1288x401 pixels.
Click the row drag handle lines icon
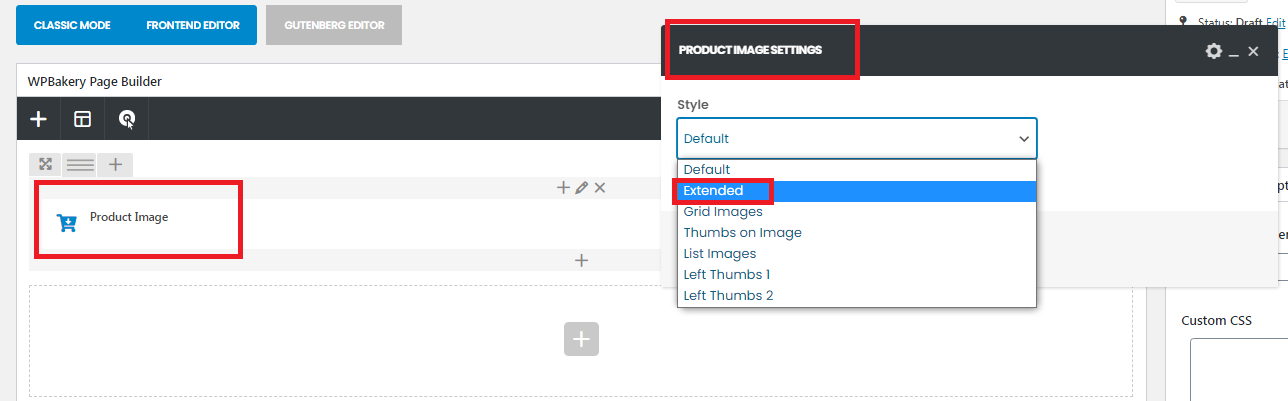coord(80,164)
